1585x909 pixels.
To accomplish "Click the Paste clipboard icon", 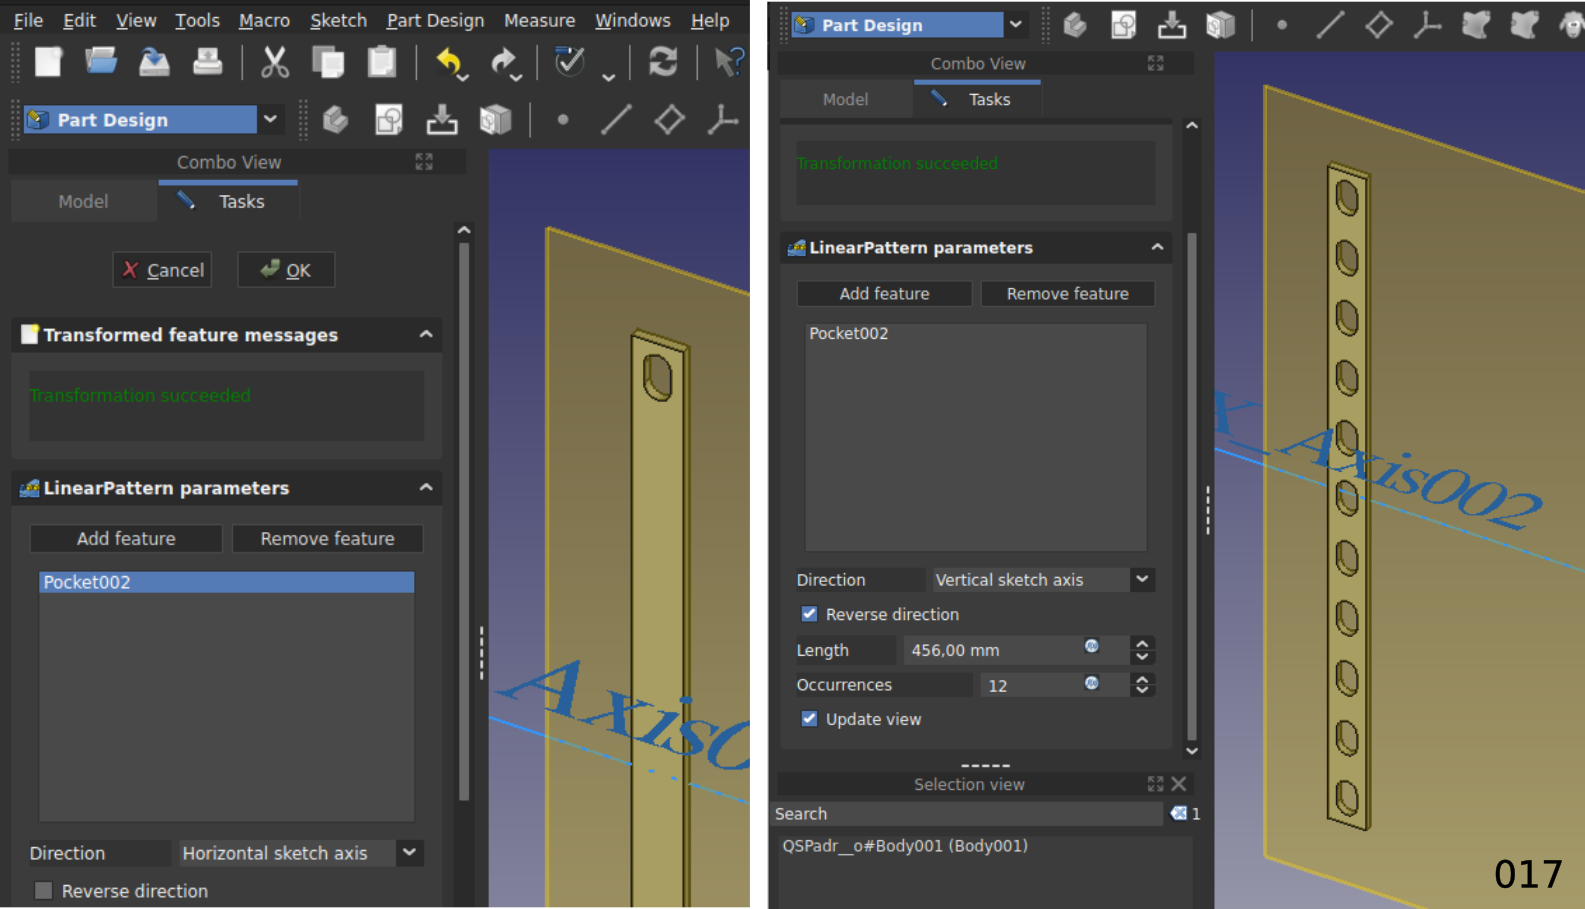I will click(x=382, y=62).
